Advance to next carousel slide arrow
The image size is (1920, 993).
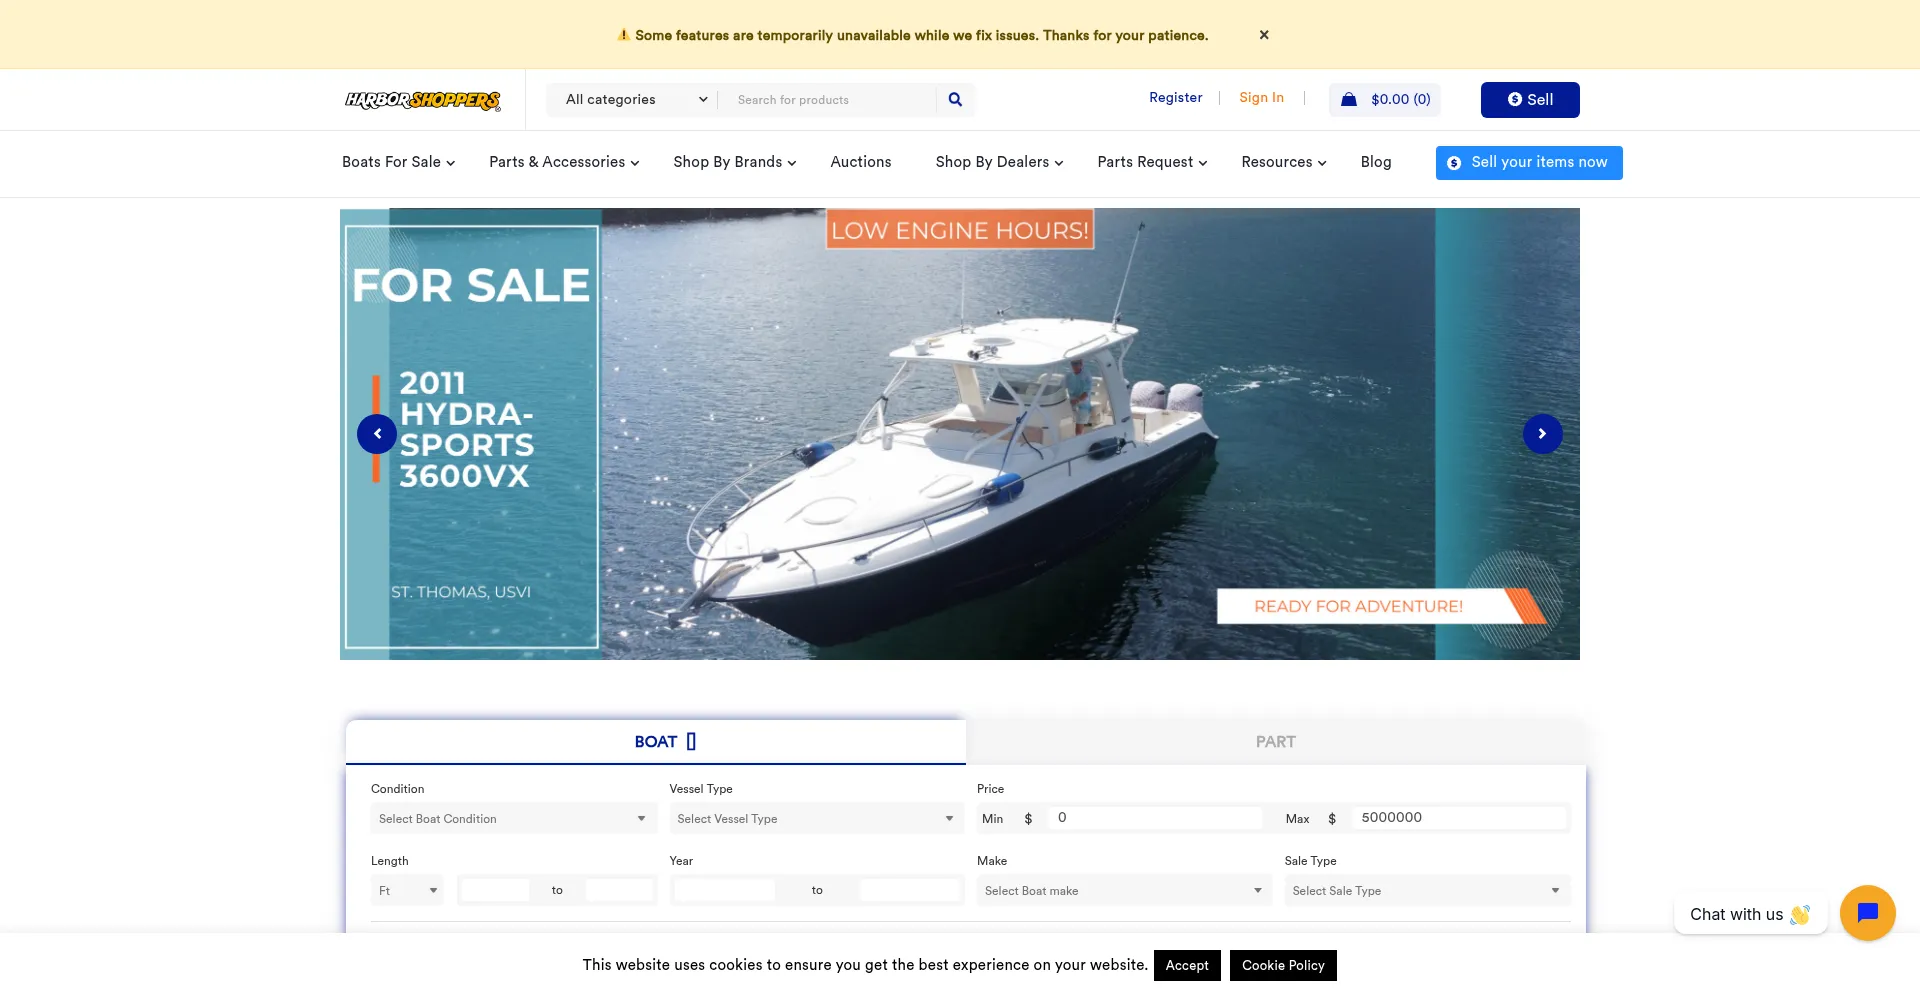1542,434
